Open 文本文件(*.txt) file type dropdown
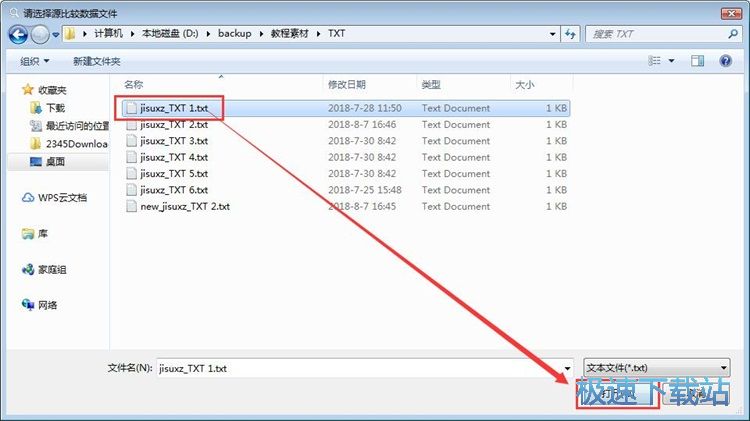 pyautogui.click(x=657, y=368)
